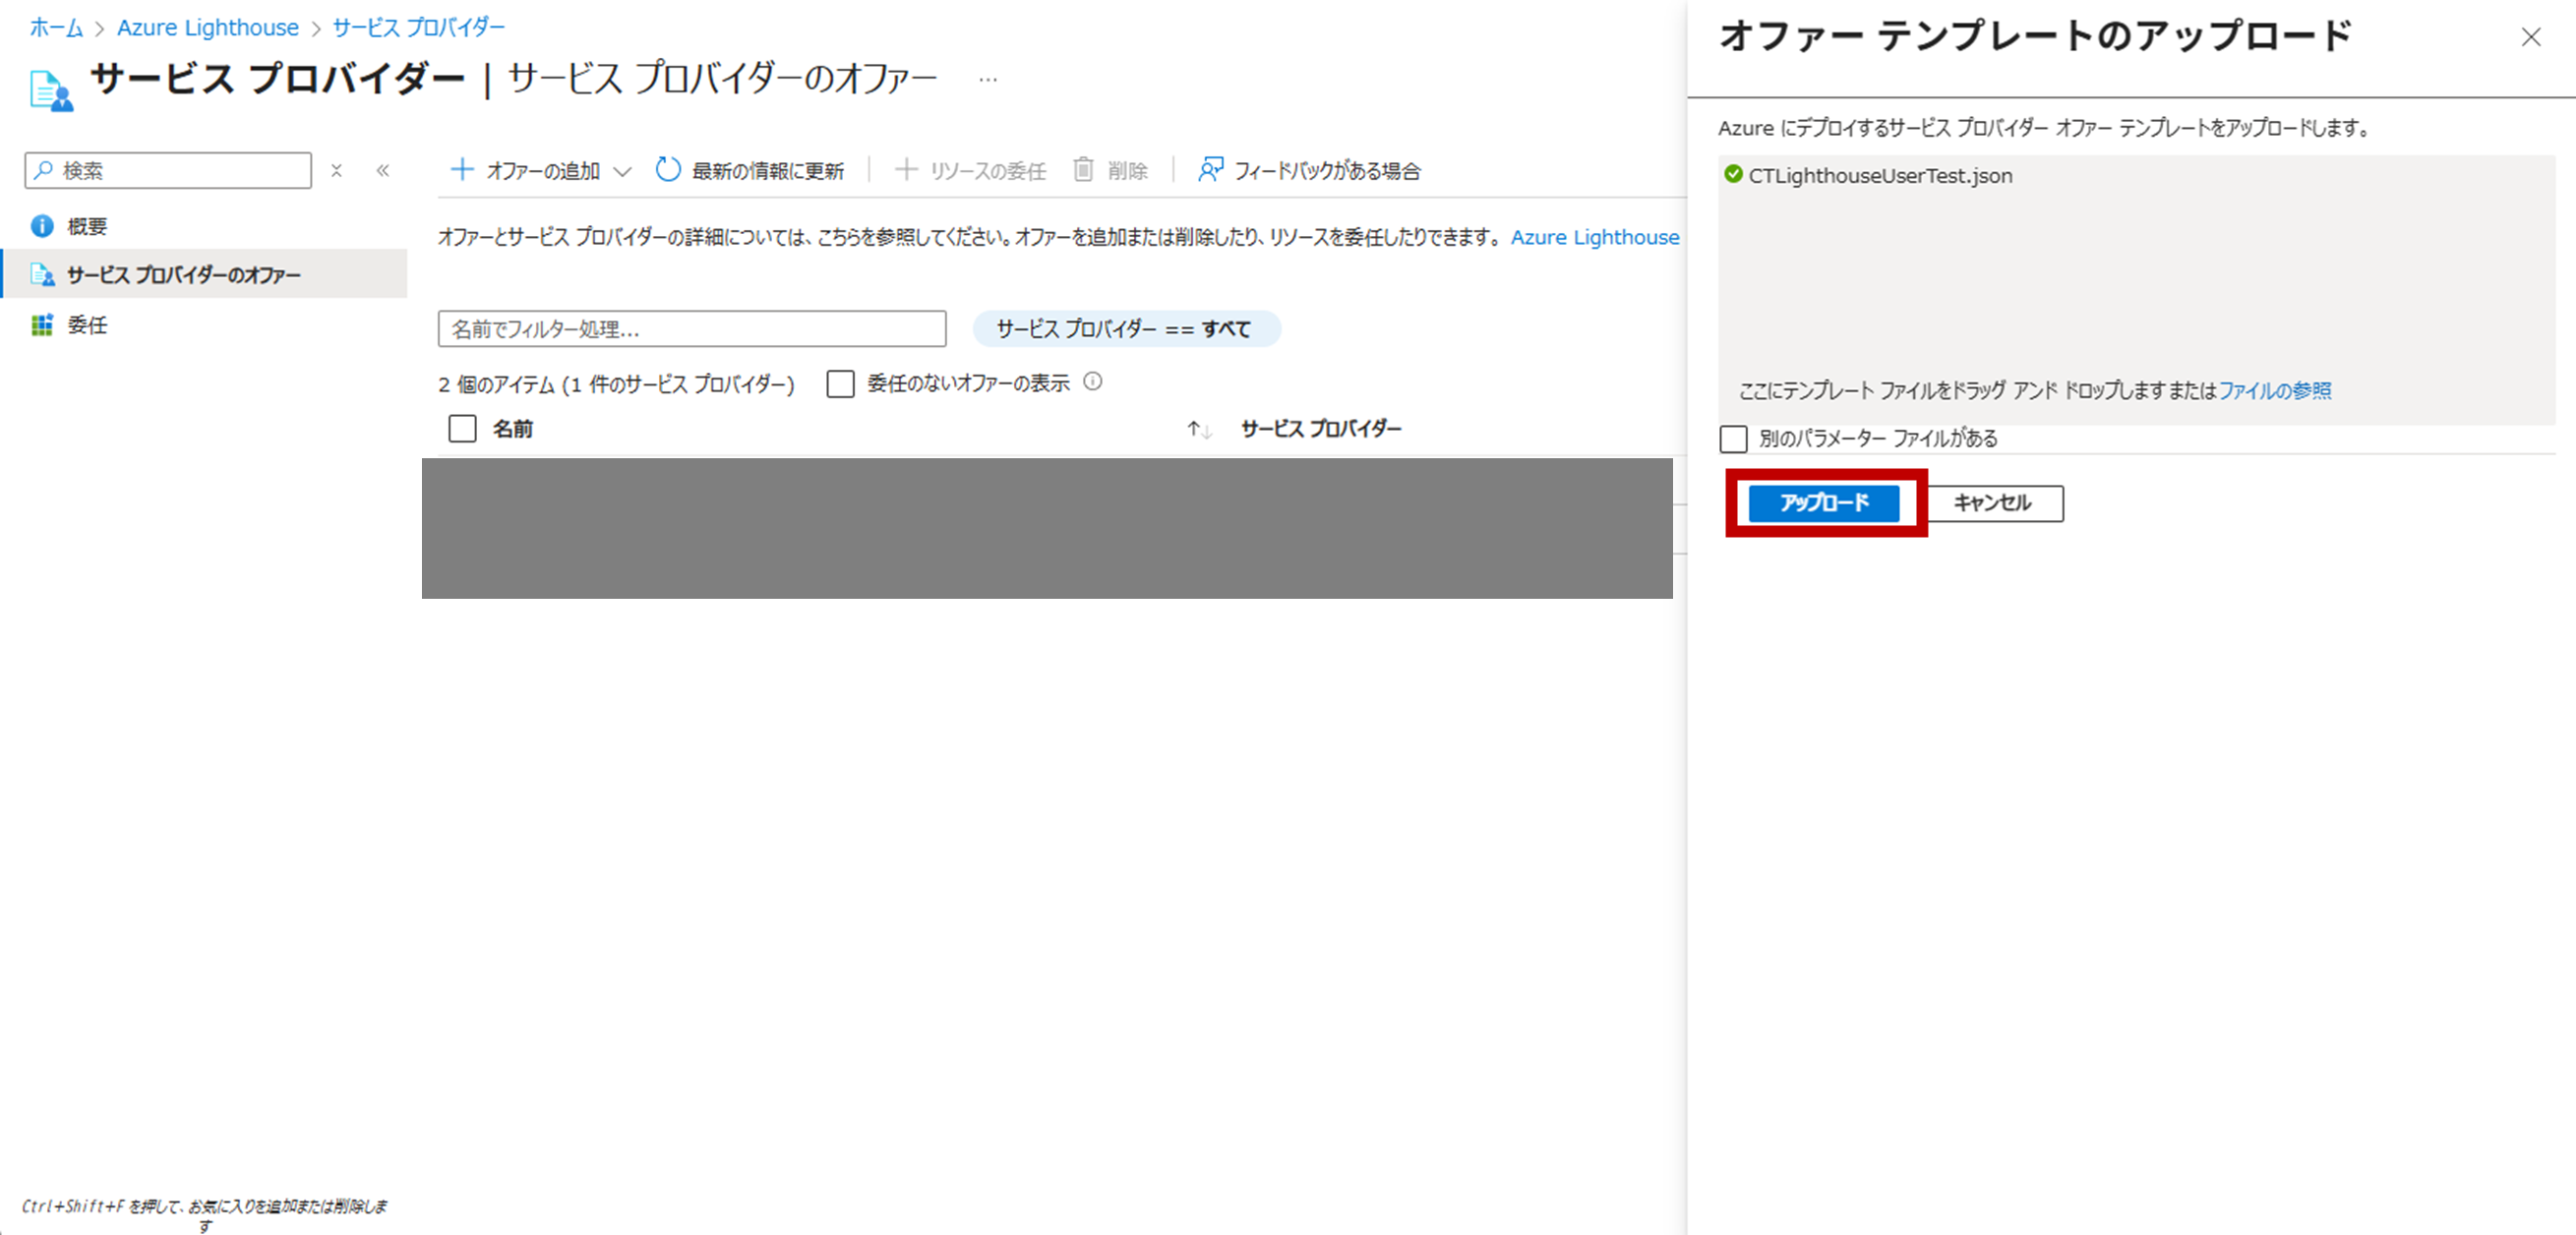Toggle 委任のないオファーの表示 checkbox
Image resolution: width=2576 pixels, height=1235 pixels.
[840, 384]
